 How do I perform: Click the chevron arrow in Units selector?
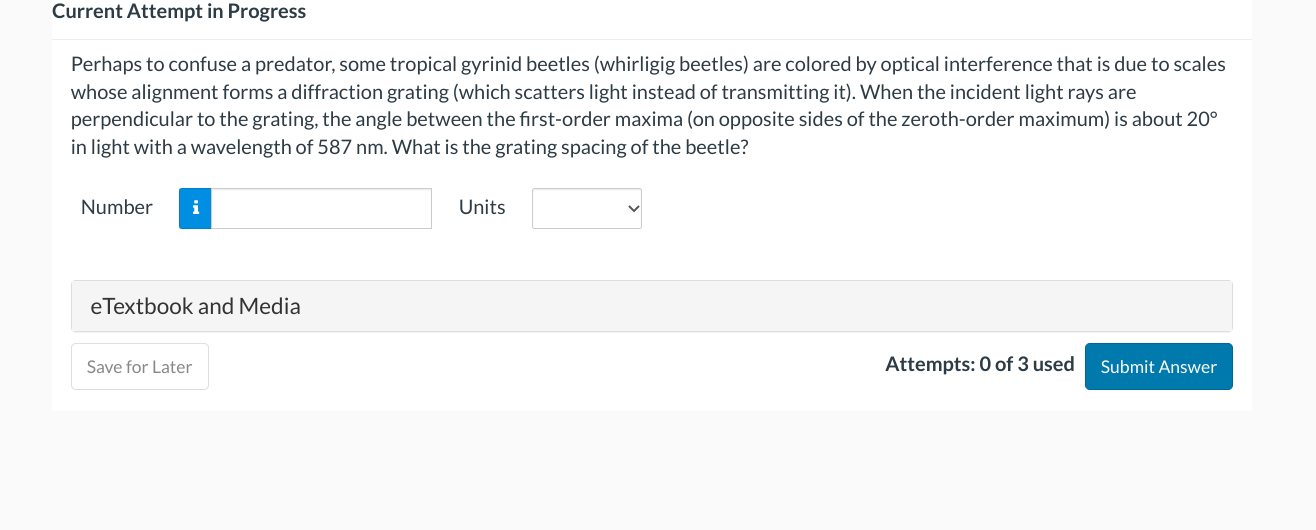631,208
